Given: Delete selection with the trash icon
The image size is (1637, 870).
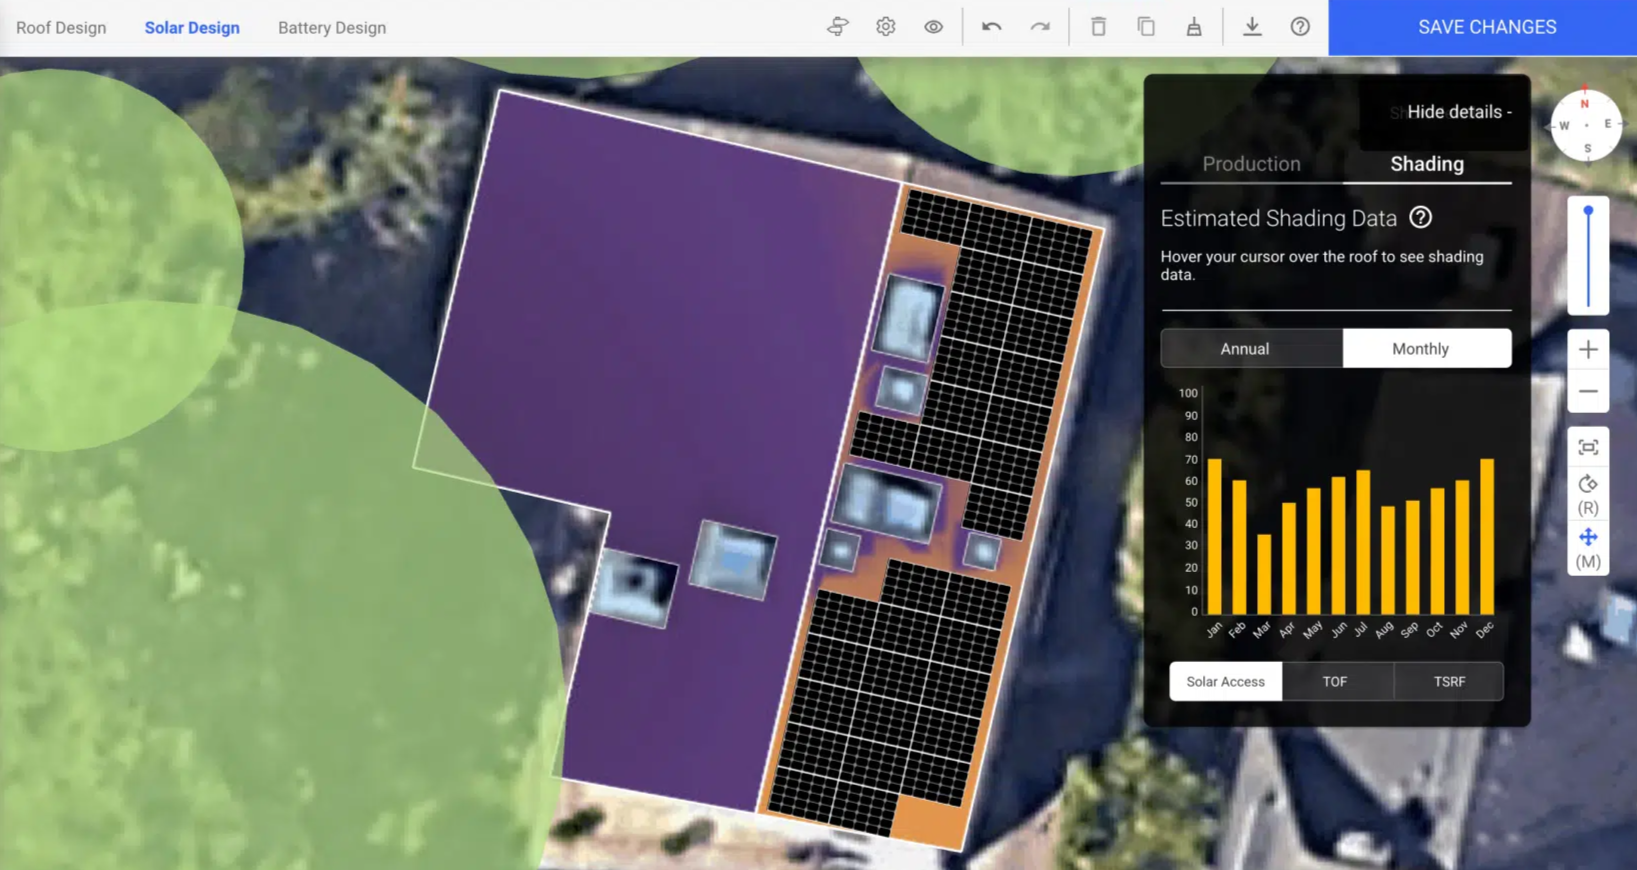Looking at the screenshot, I should click(x=1098, y=27).
